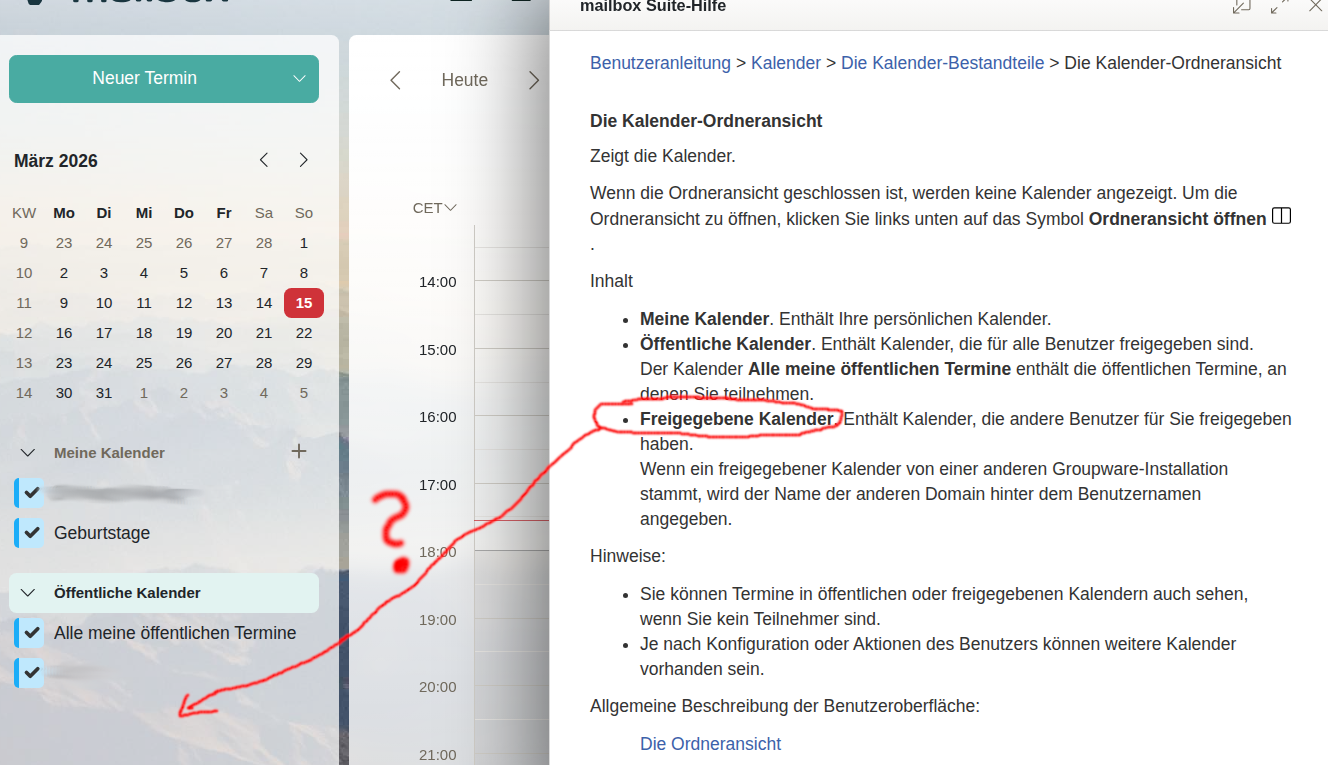
Task: Go to next month in mini calendar
Action: pos(304,160)
